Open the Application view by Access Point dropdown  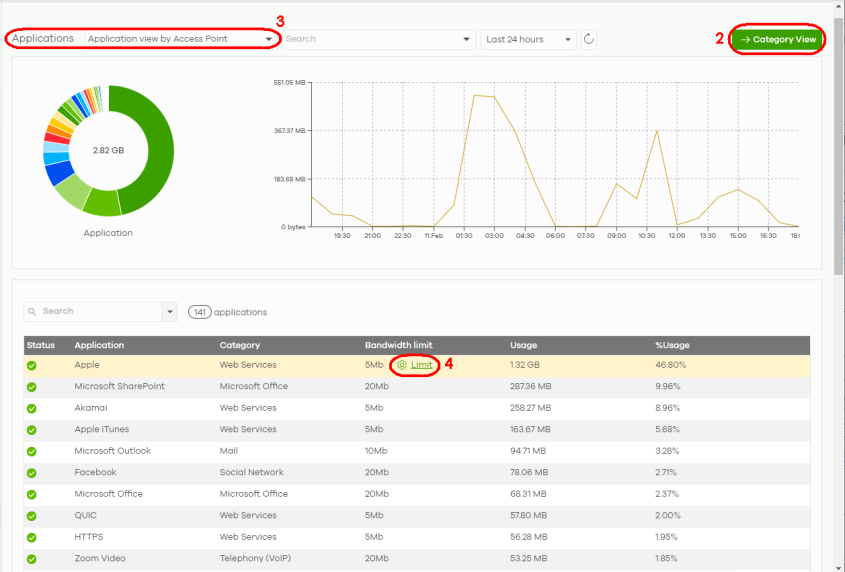178,39
